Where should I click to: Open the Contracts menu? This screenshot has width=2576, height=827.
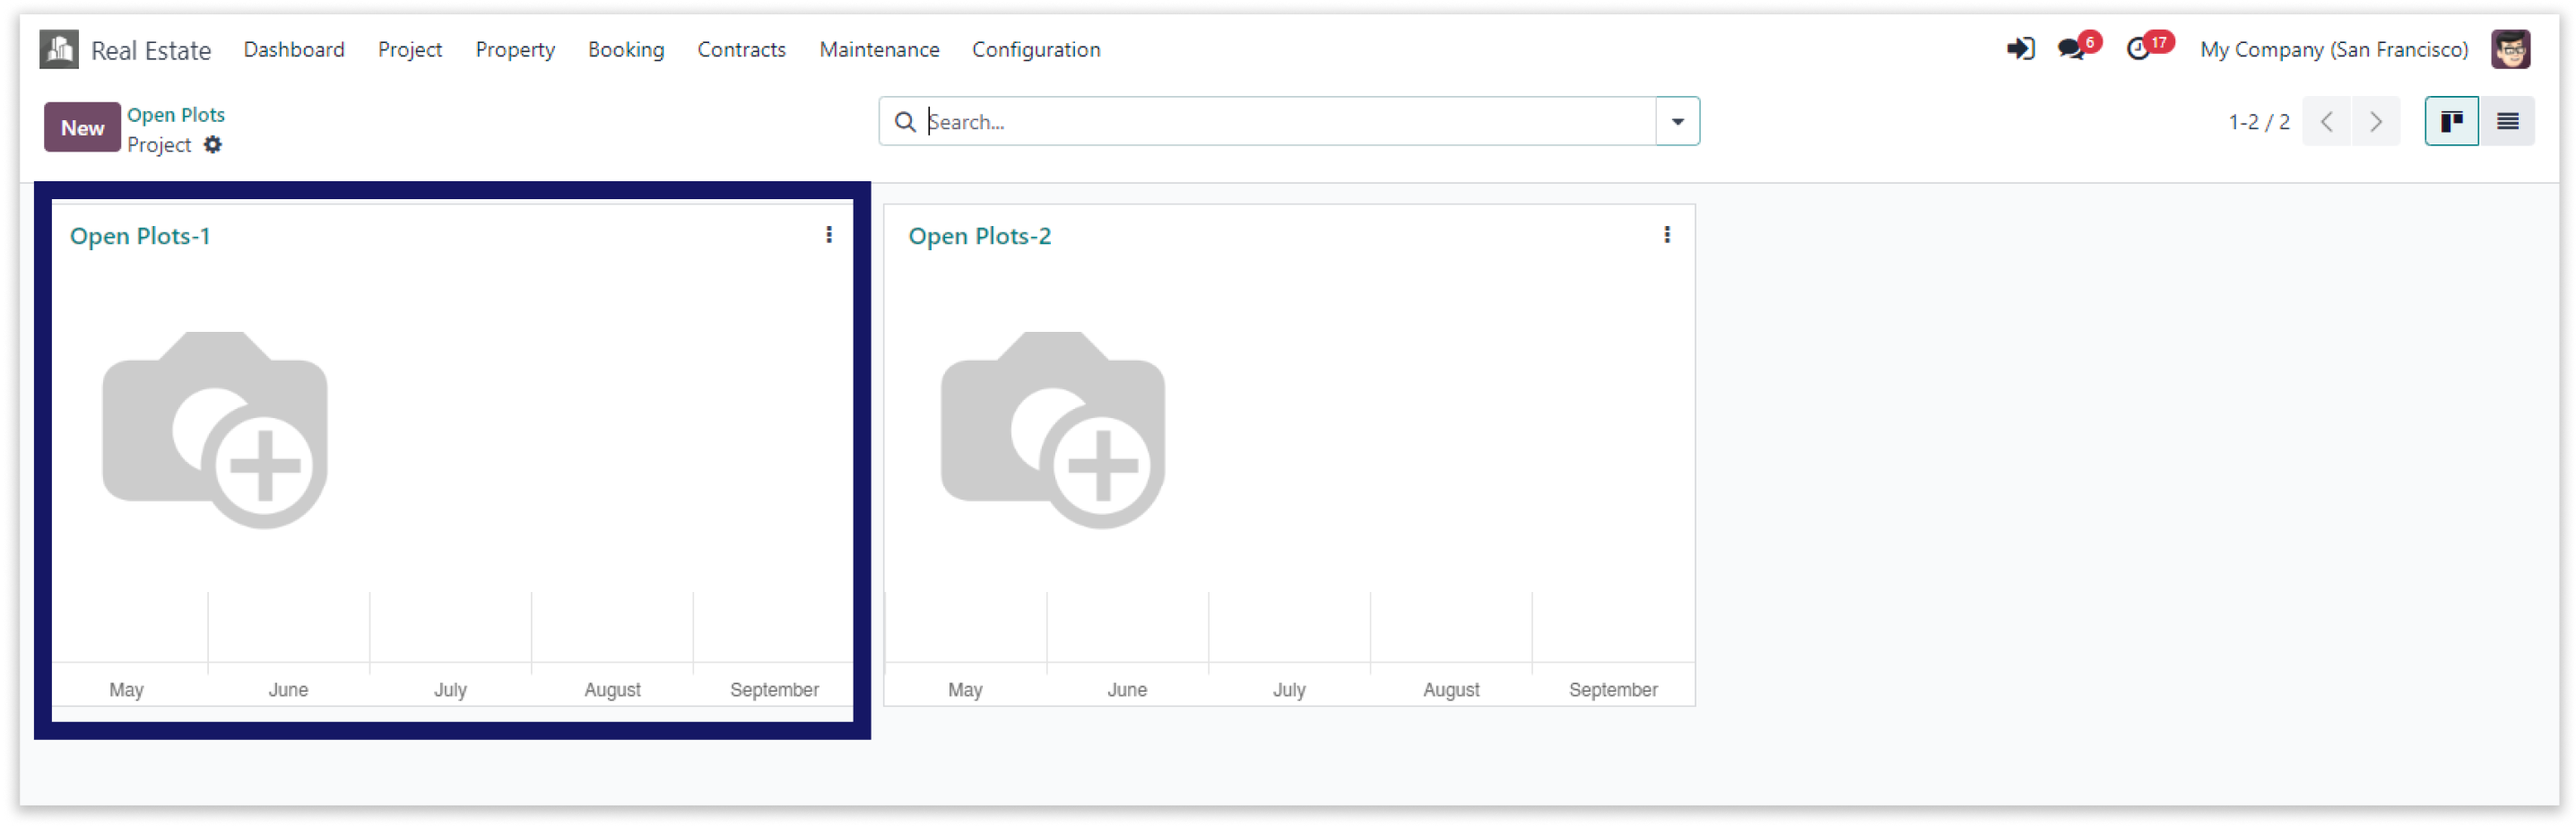(741, 49)
